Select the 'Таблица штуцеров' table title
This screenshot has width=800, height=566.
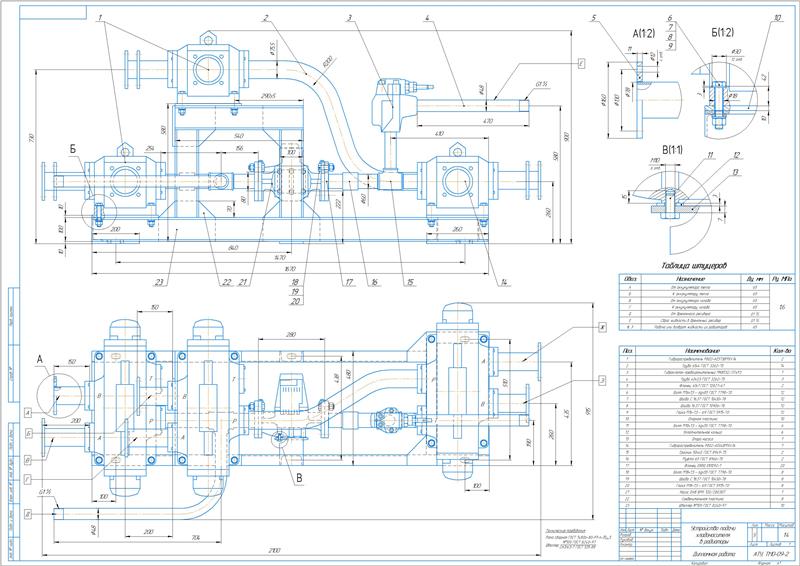click(694, 266)
